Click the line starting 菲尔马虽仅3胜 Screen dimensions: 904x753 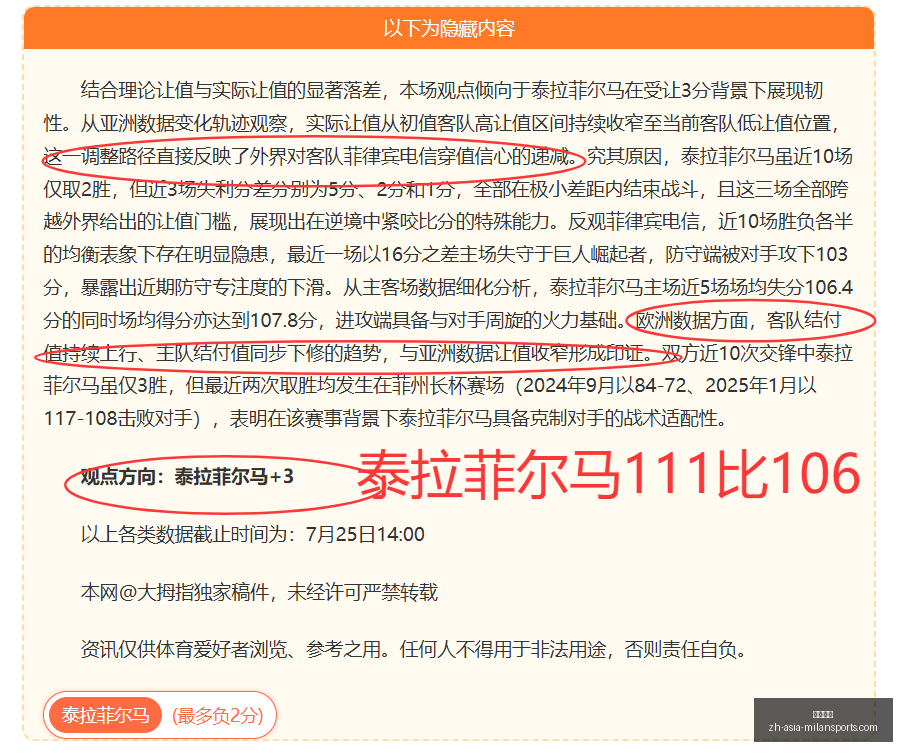[x=430, y=385]
